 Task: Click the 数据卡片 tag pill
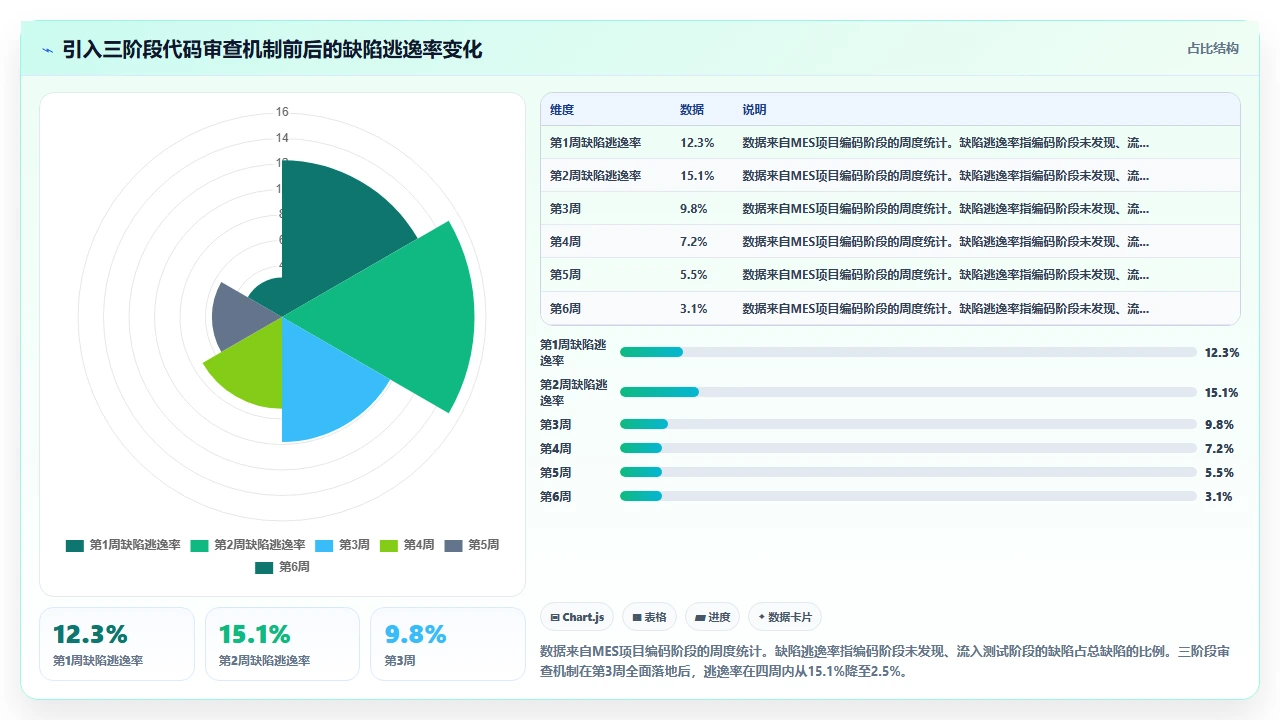[785, 617]
